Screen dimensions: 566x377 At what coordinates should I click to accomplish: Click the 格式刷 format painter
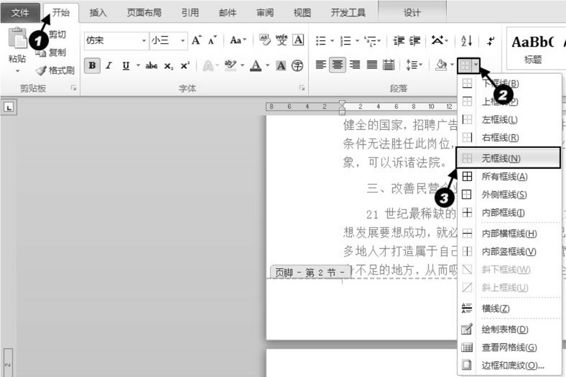55,70
